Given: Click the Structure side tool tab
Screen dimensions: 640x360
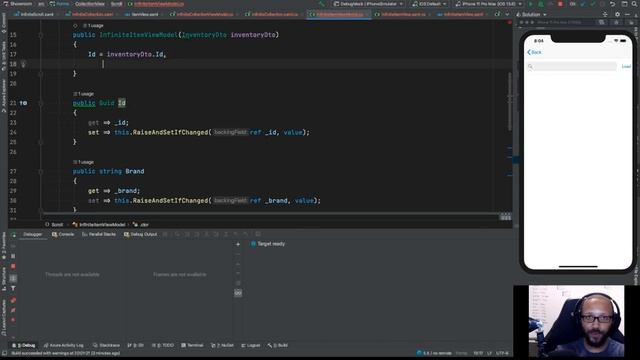Looking at the screenshot, I should click(4, 280).
